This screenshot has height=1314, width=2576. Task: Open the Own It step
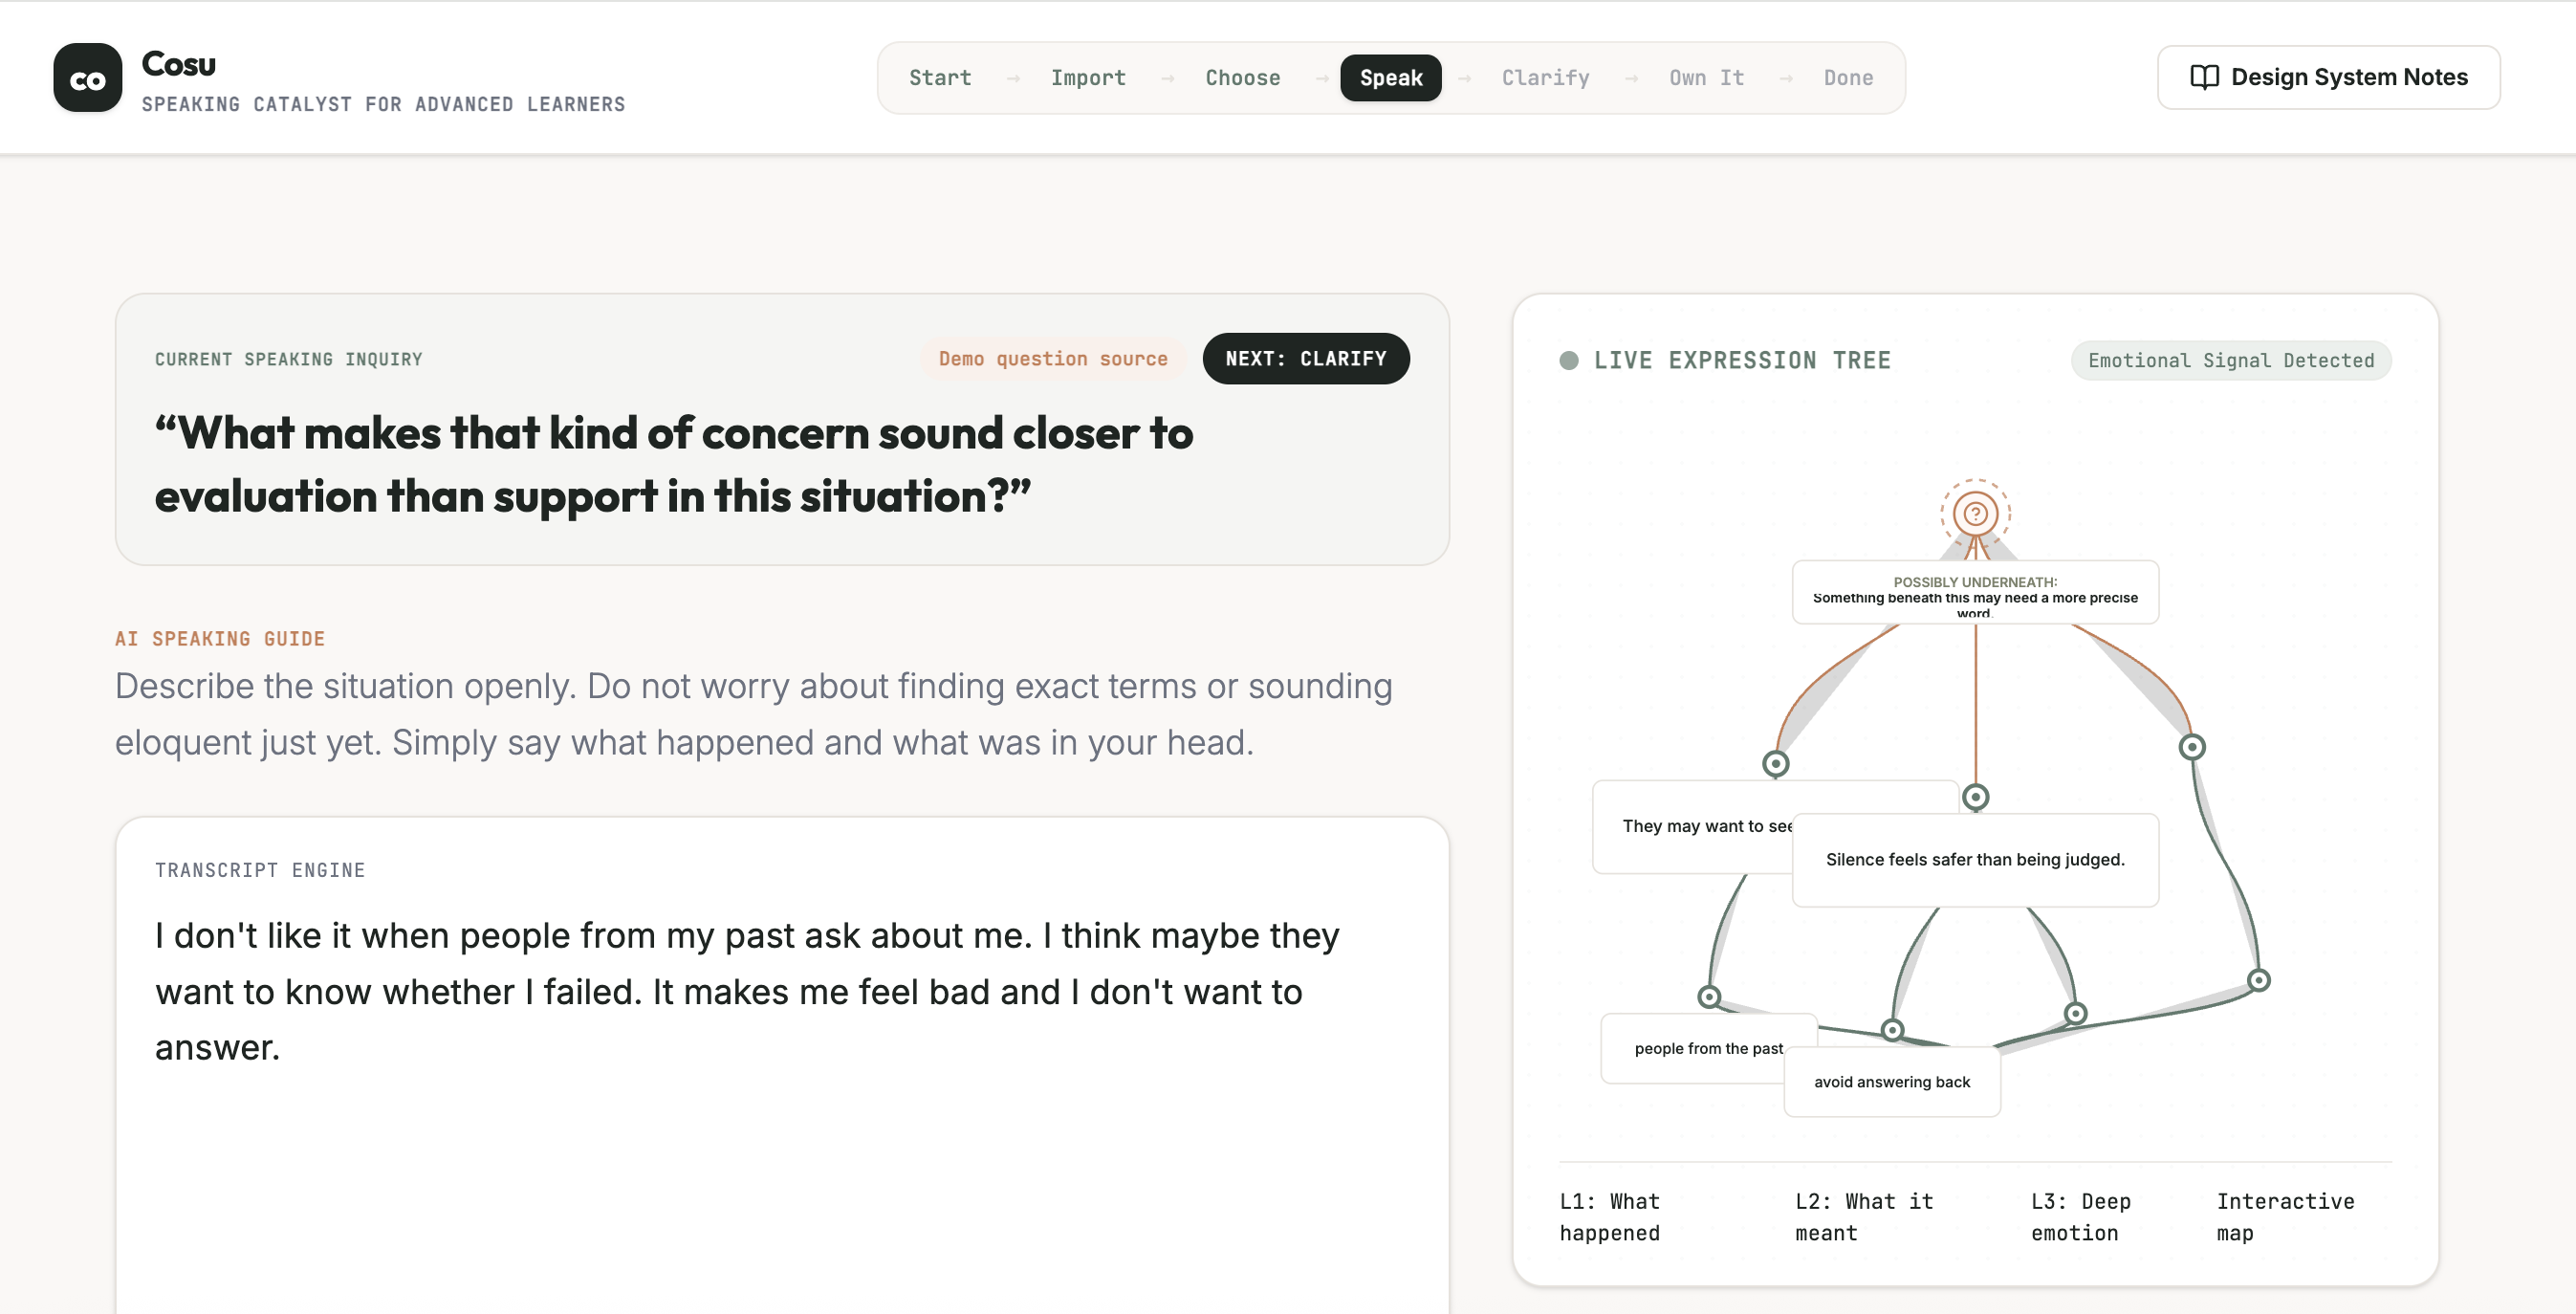tap(1706, 78)
